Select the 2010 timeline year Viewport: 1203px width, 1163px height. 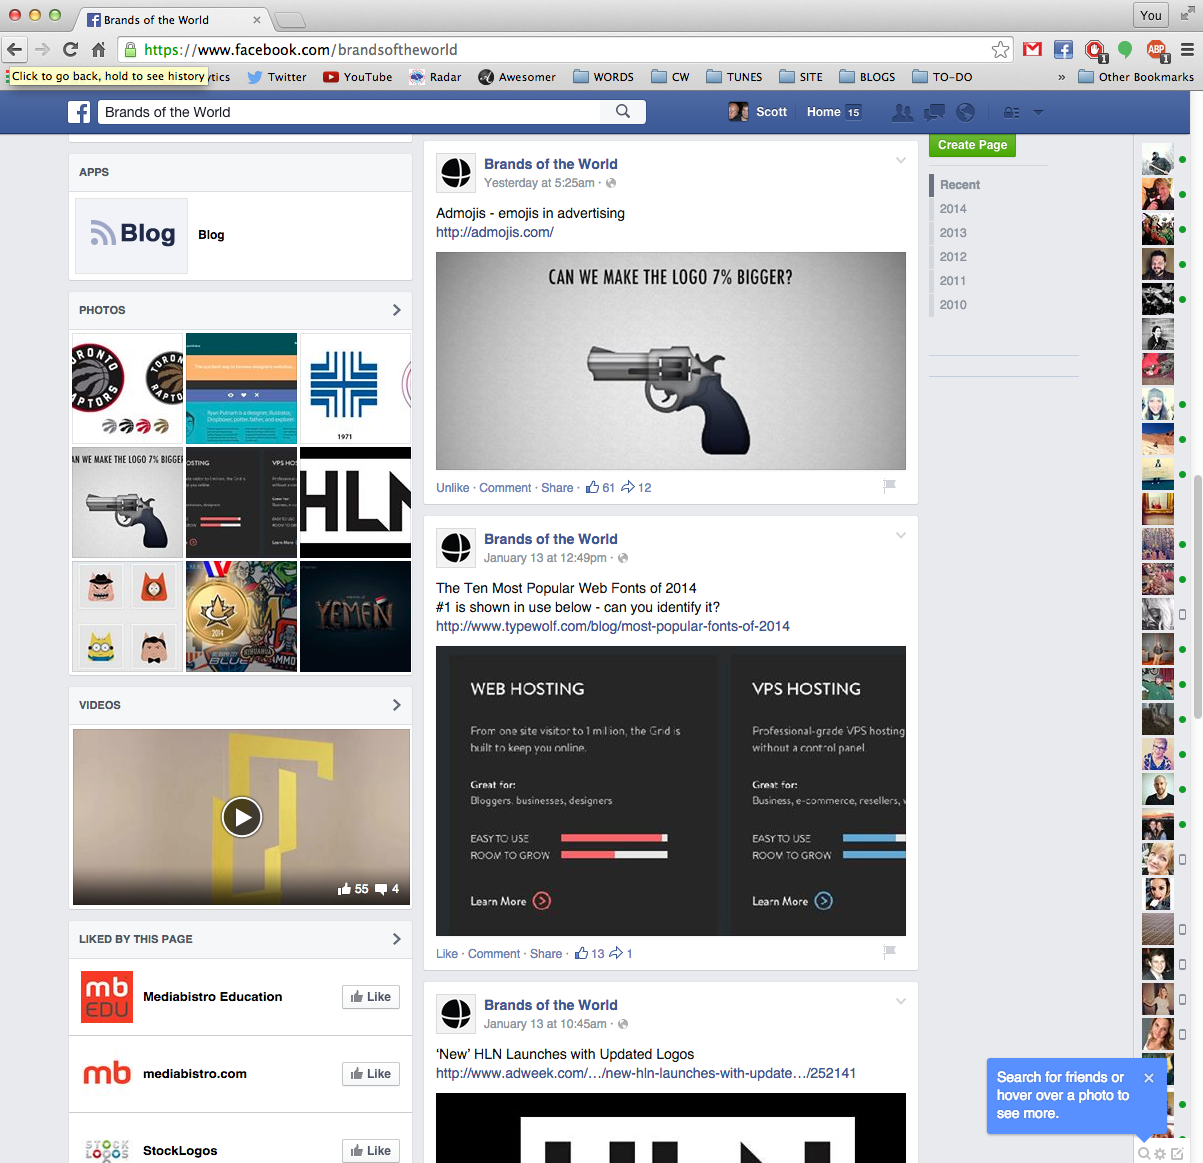click(x=953, y=305)
